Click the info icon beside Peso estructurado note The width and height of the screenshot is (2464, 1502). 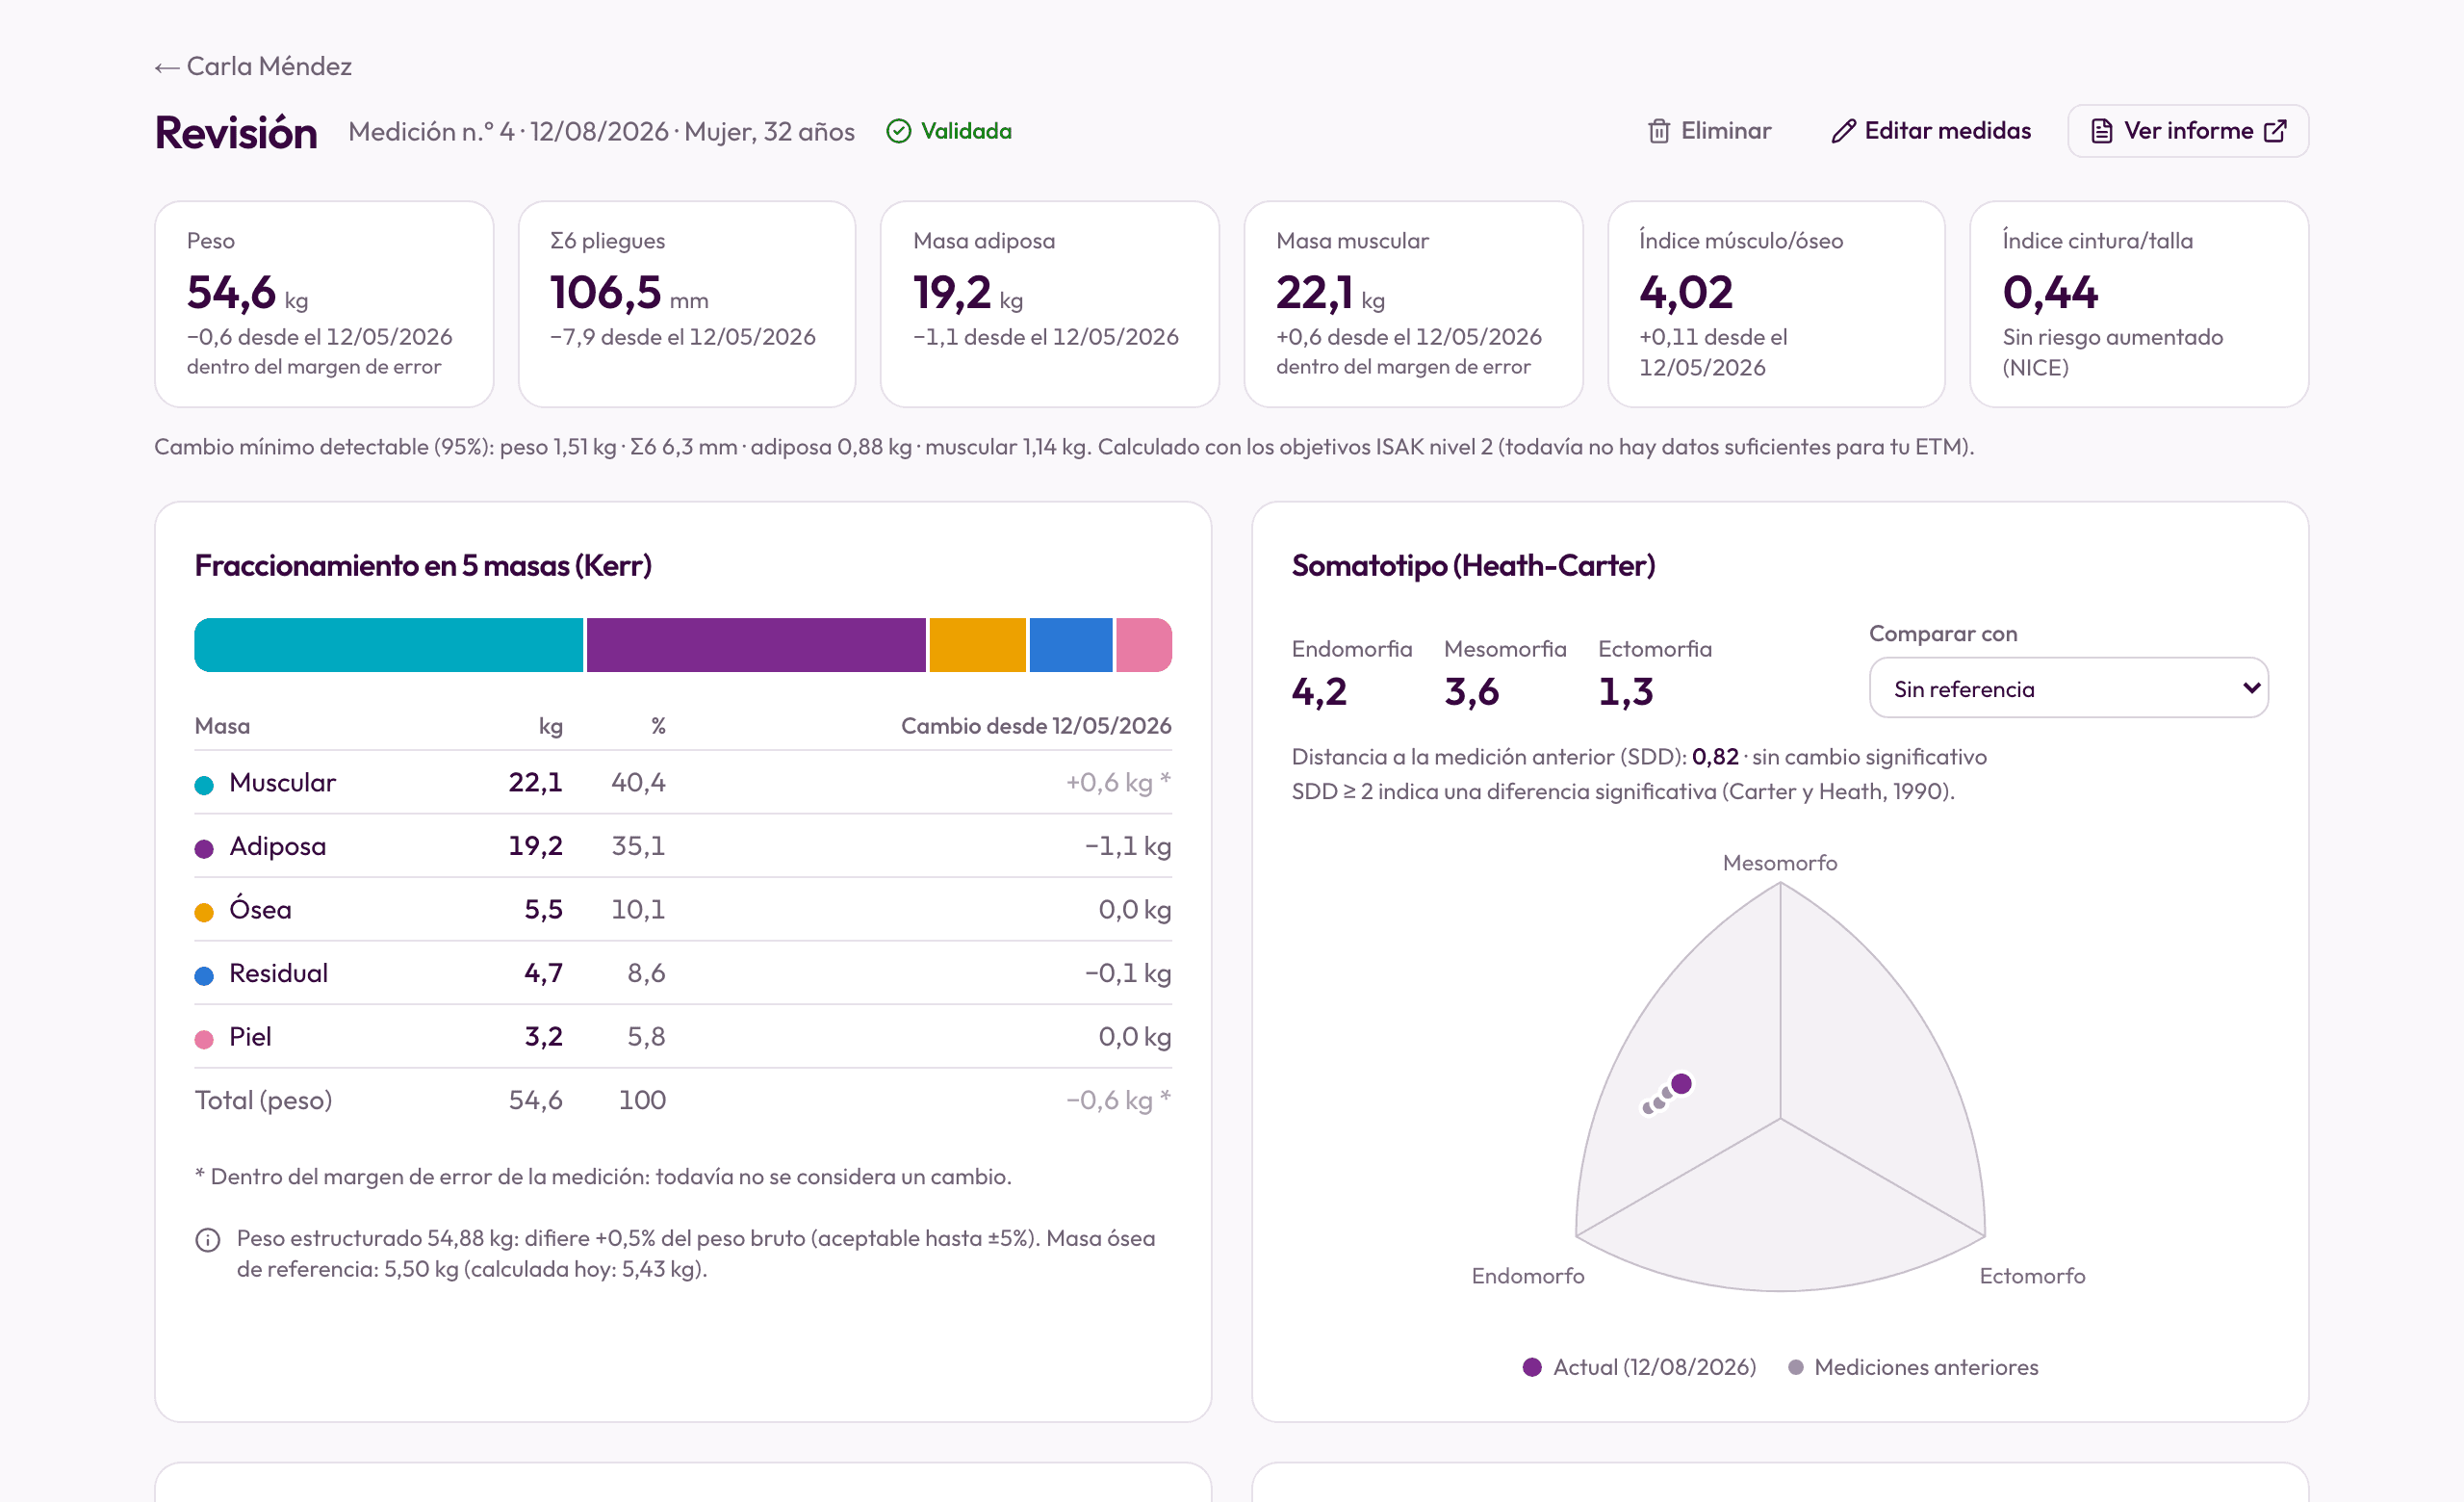pos(207,1240)
